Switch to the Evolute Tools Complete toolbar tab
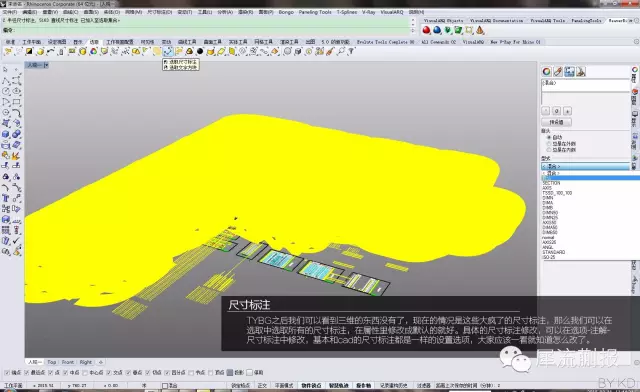Image resolution: width=640 pixels, height=392 pixels. click(x=385, y=42)
